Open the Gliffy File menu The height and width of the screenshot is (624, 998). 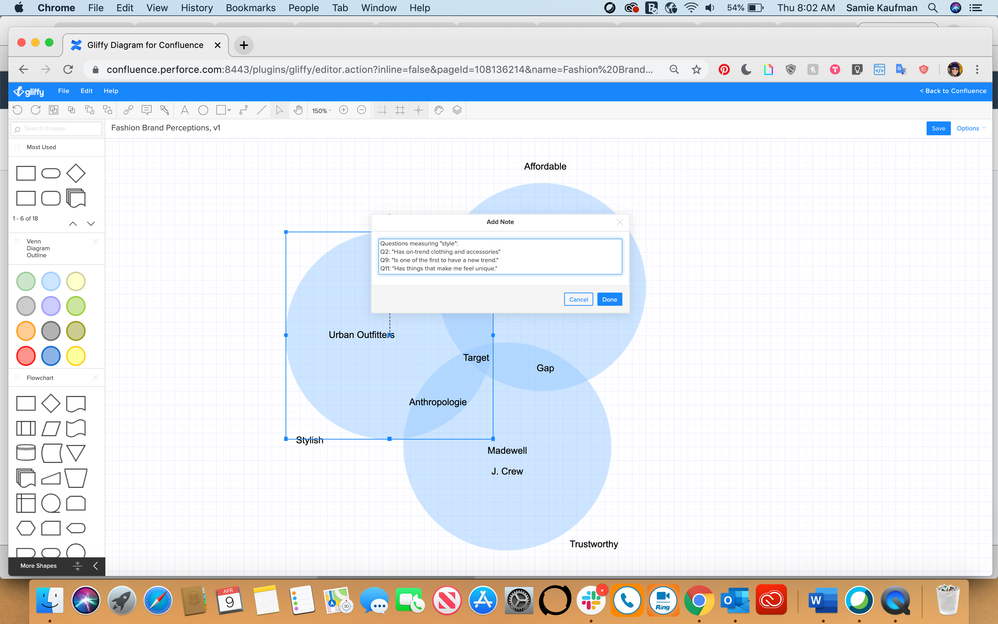tap(64, 91)
